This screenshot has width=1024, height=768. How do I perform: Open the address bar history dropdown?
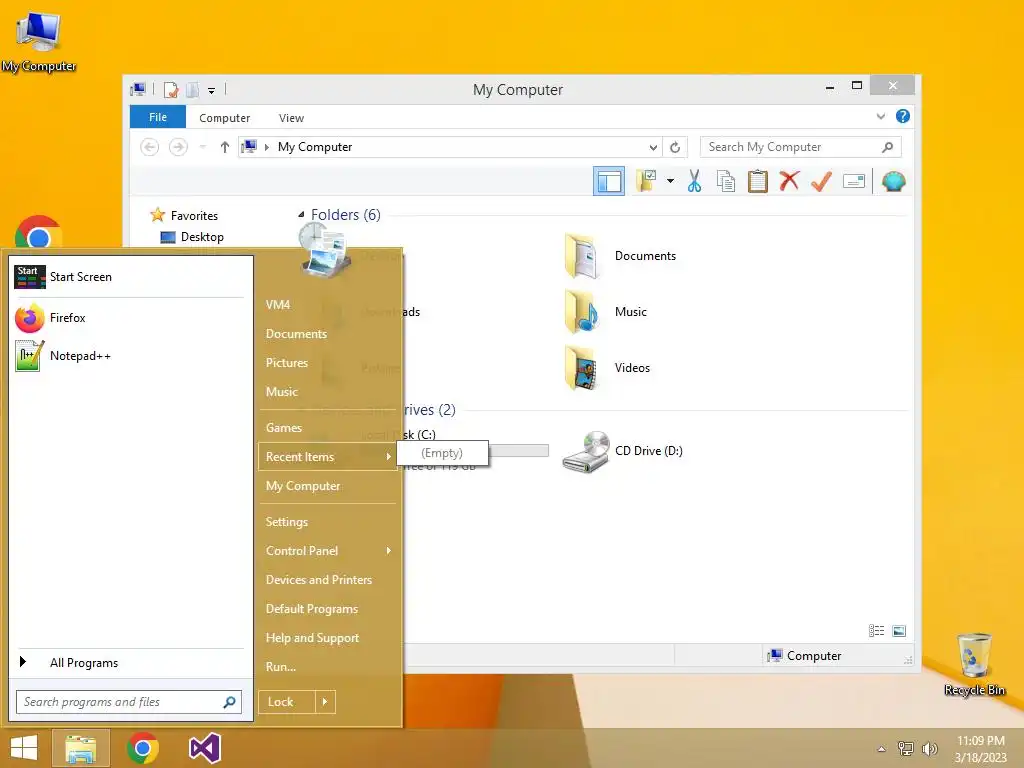[x=653, y=147]
